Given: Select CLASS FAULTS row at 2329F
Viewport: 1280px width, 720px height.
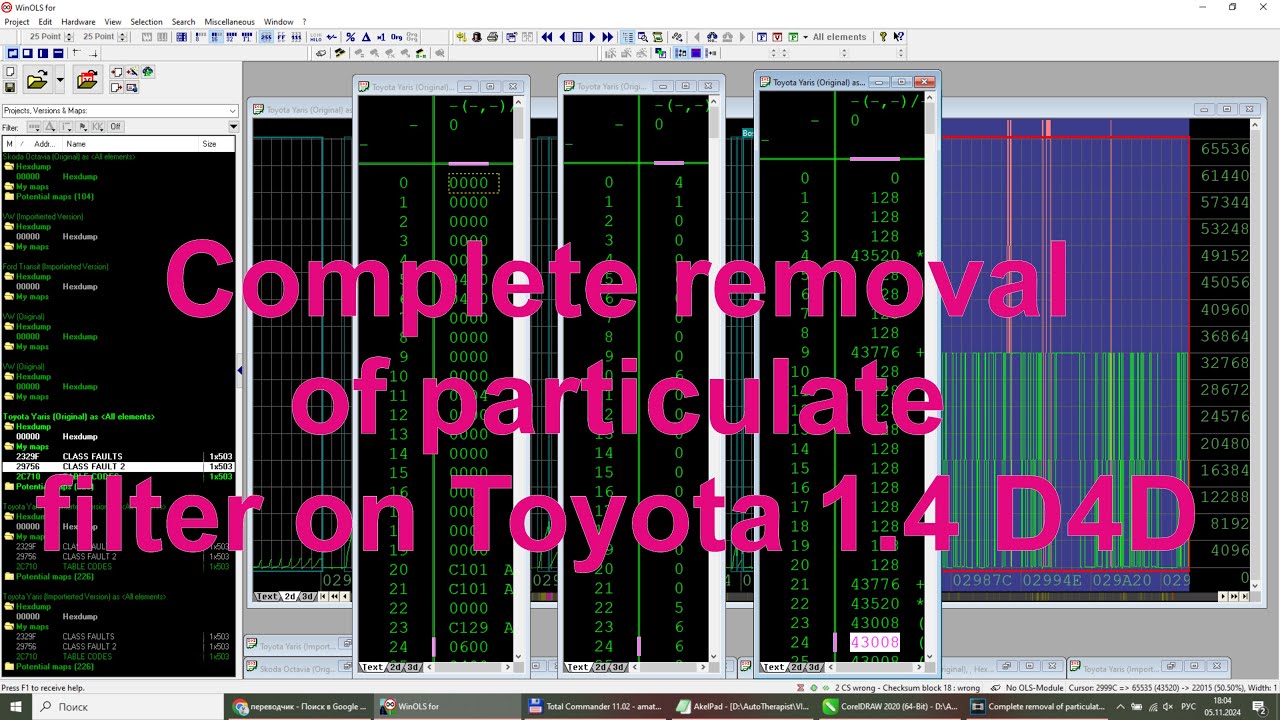Looking at the screenshot, I should pos(118,456).
